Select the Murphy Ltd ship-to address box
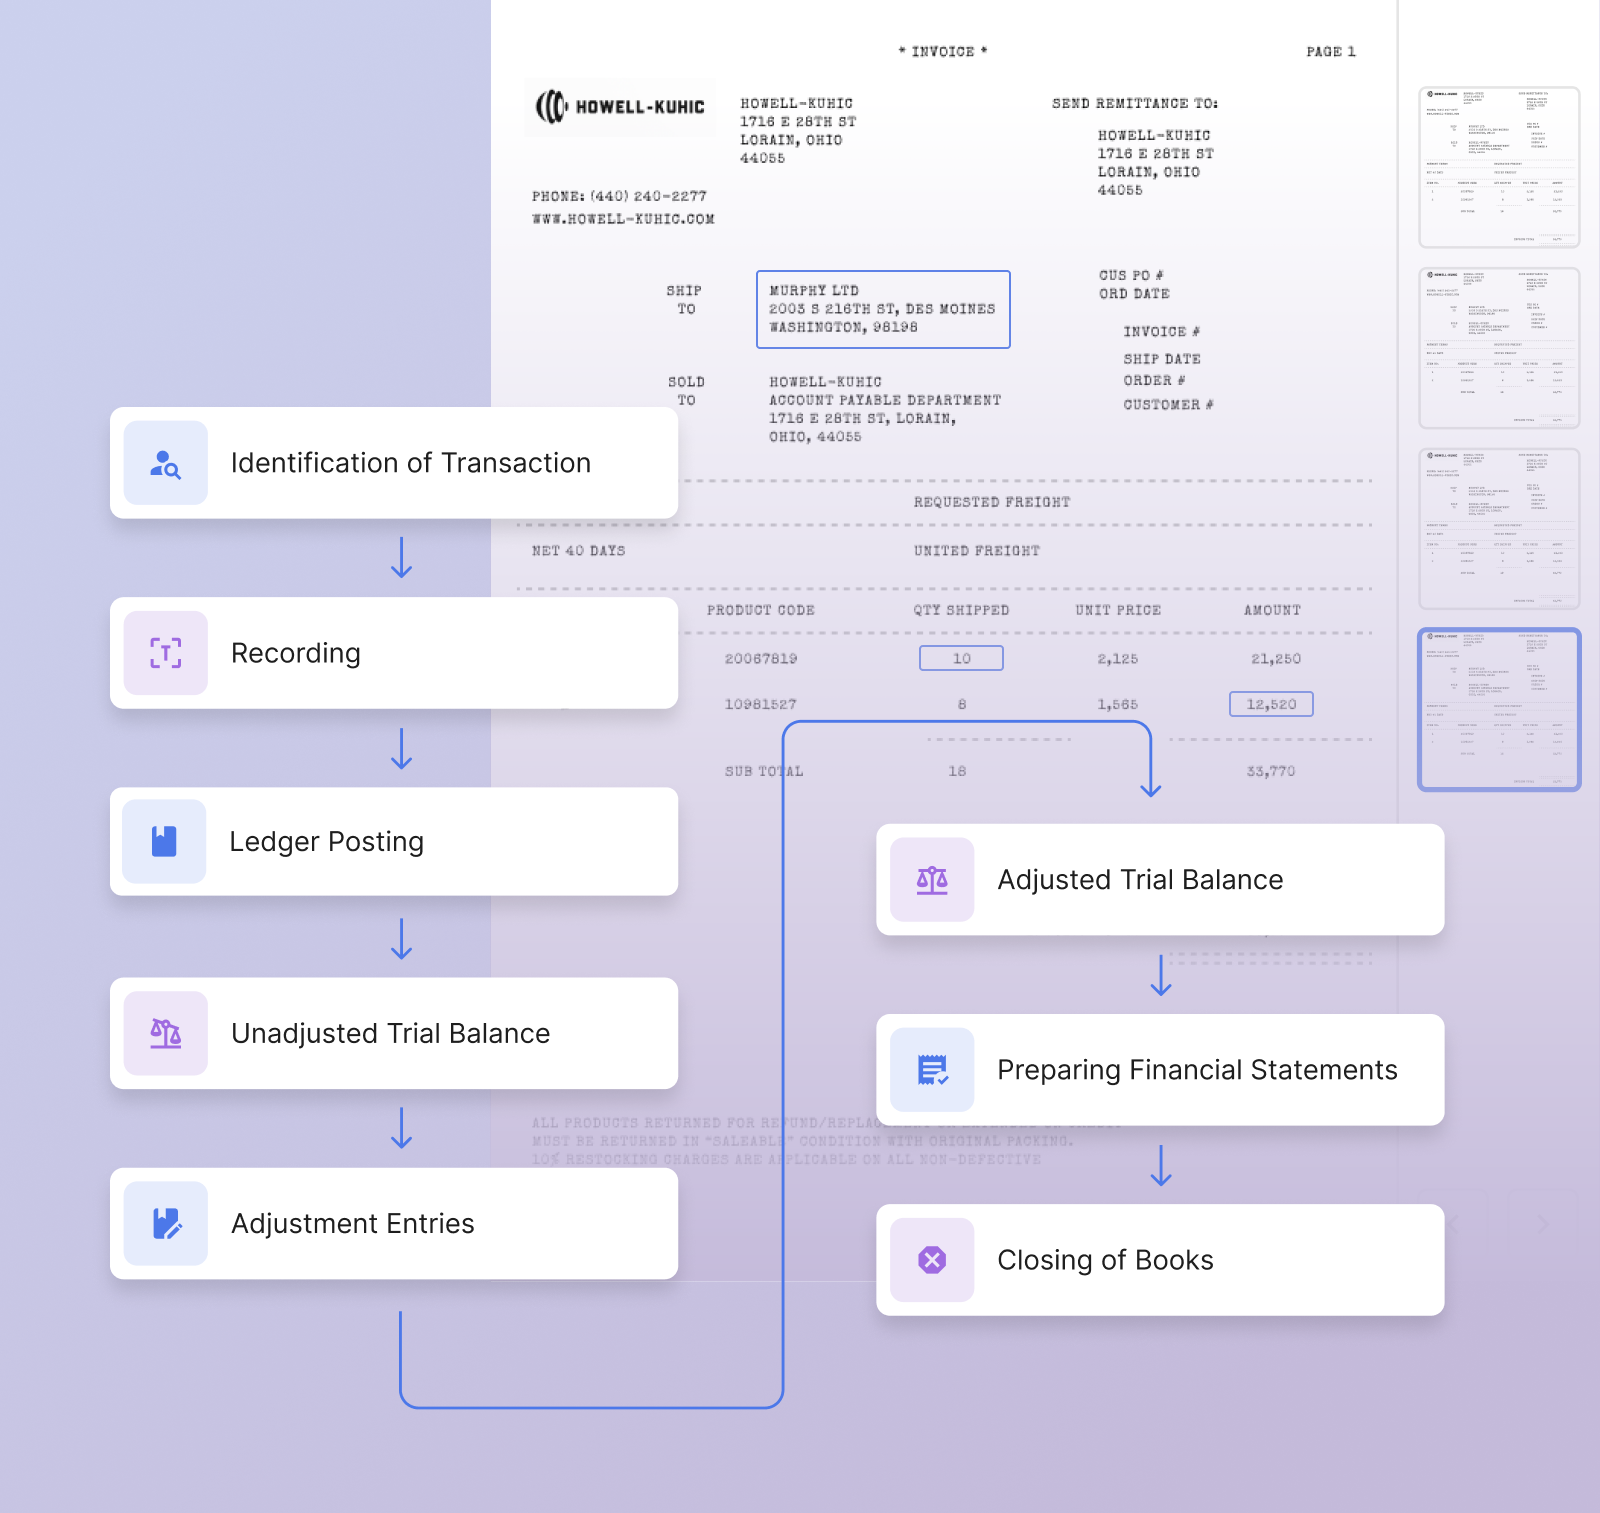Image resolution: width=1600 pixels, height=1513 pixels. point(883,309)
